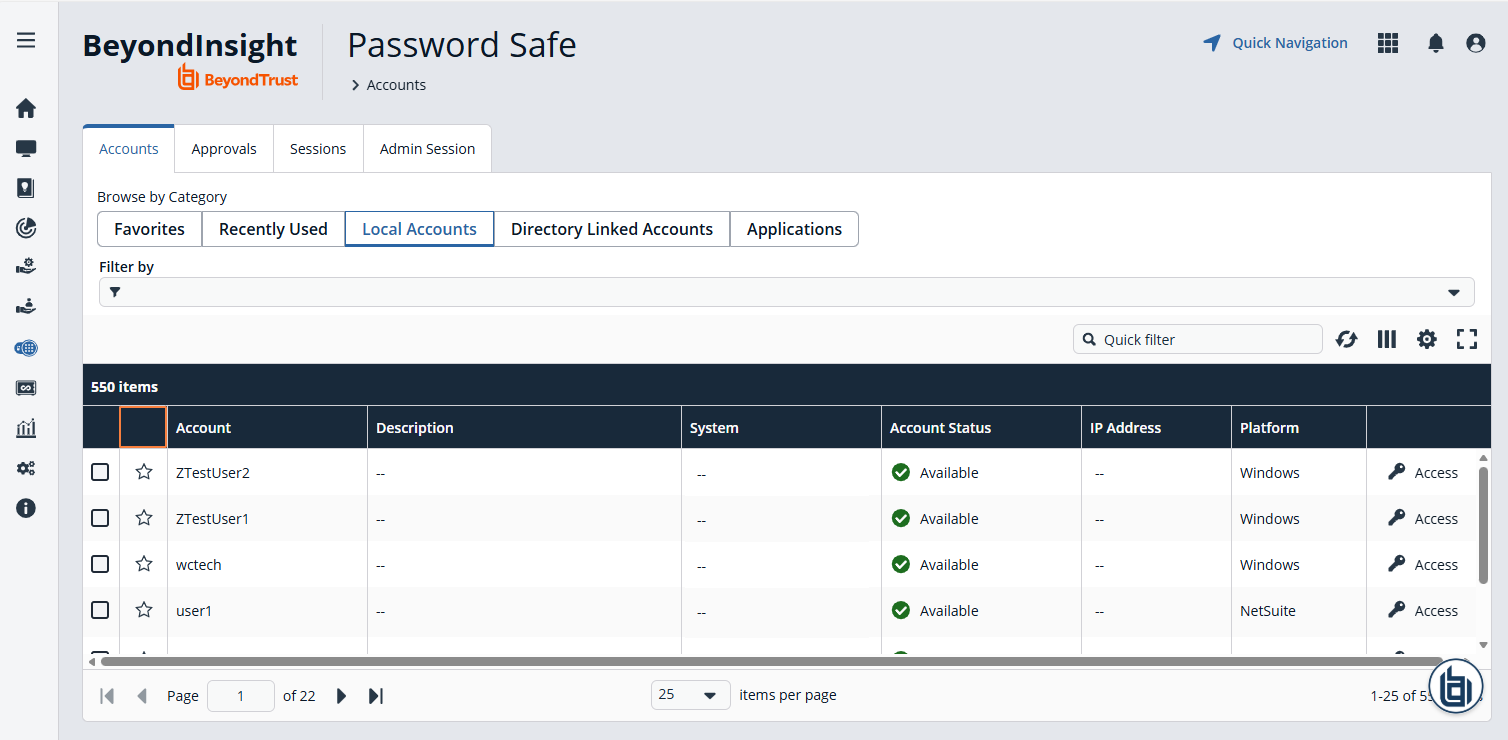Check the checkbox for ZTestUser2
The height and width of the screenshot is (740, 1508).
pos(100,471)
